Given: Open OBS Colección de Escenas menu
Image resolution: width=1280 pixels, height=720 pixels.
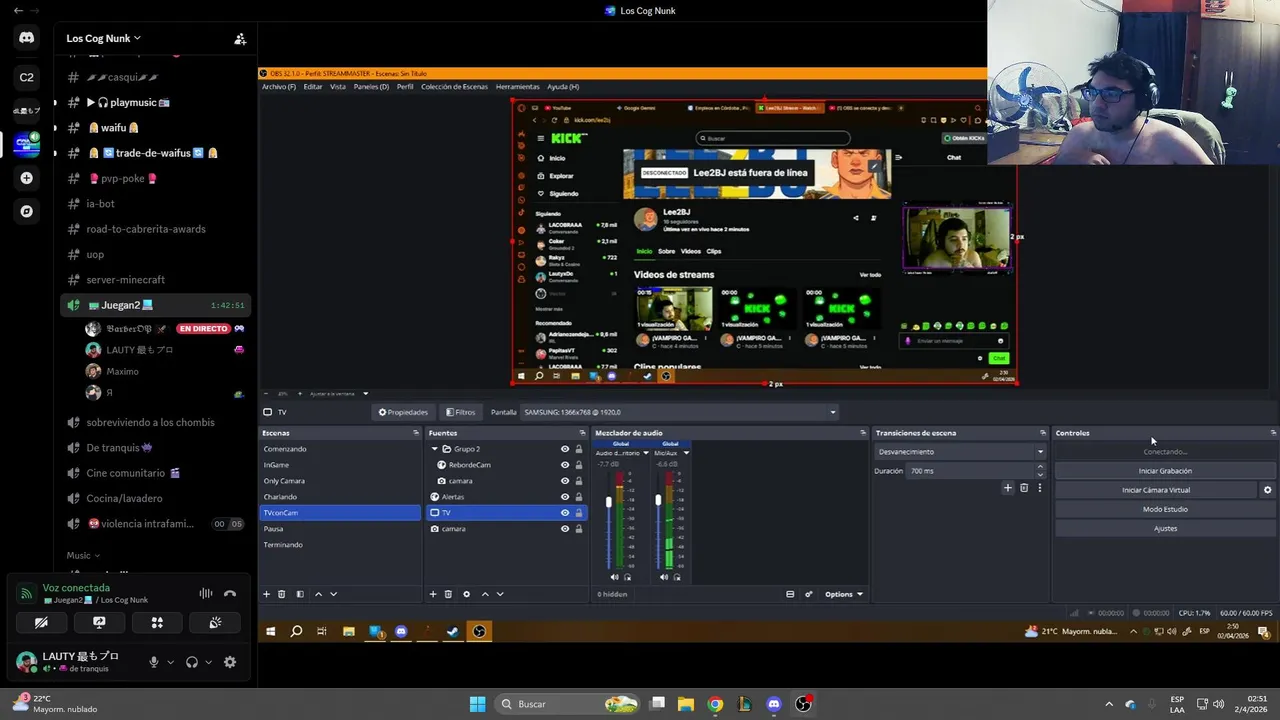Looking at the screenshot, I should 454,87.
